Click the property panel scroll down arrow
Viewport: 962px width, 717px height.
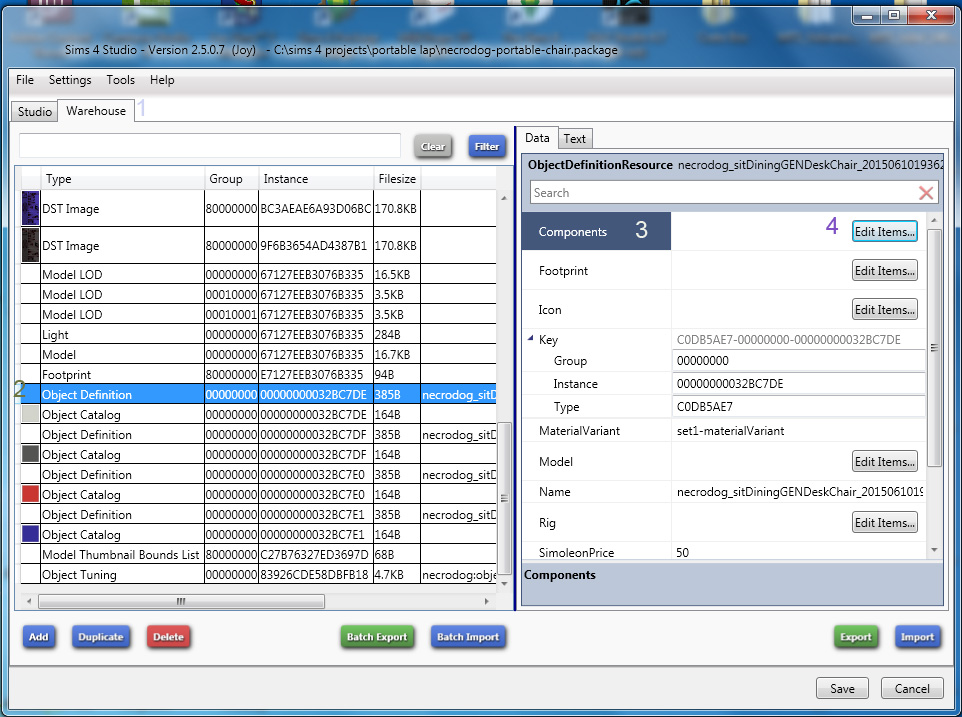click(x=934, y=550)
